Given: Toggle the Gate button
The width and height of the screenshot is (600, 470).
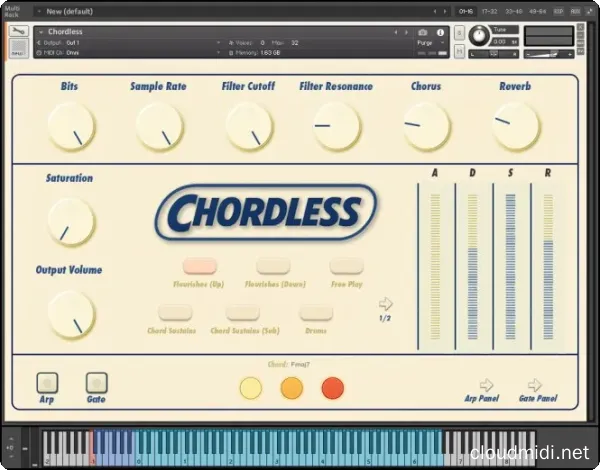Looking at the screenshot, I should pos(96,382).
